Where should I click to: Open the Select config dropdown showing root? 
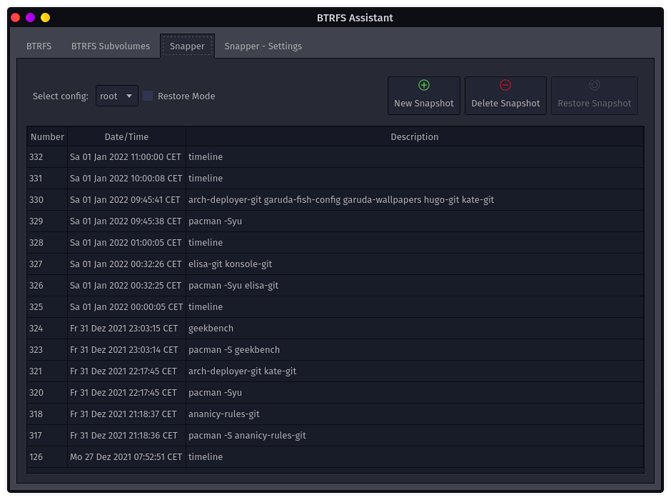(117, 96)
